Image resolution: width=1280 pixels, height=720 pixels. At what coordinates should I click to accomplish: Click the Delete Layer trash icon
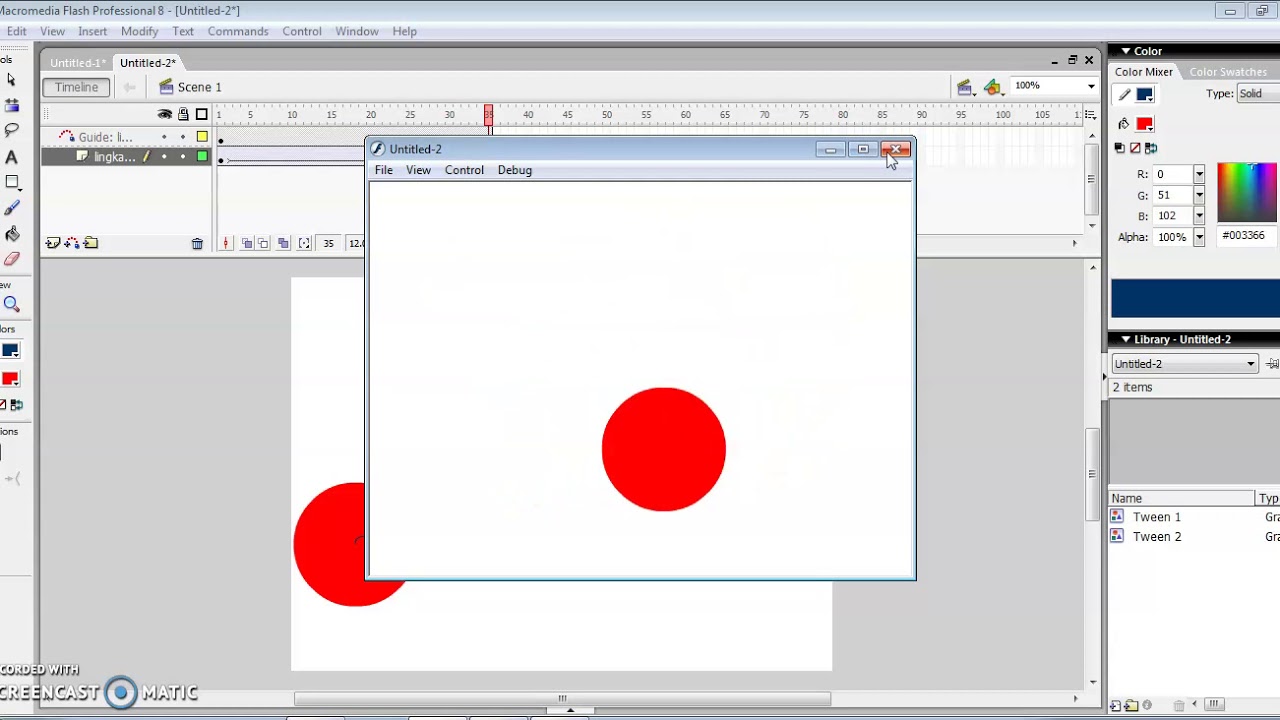[x=197, y=243]
